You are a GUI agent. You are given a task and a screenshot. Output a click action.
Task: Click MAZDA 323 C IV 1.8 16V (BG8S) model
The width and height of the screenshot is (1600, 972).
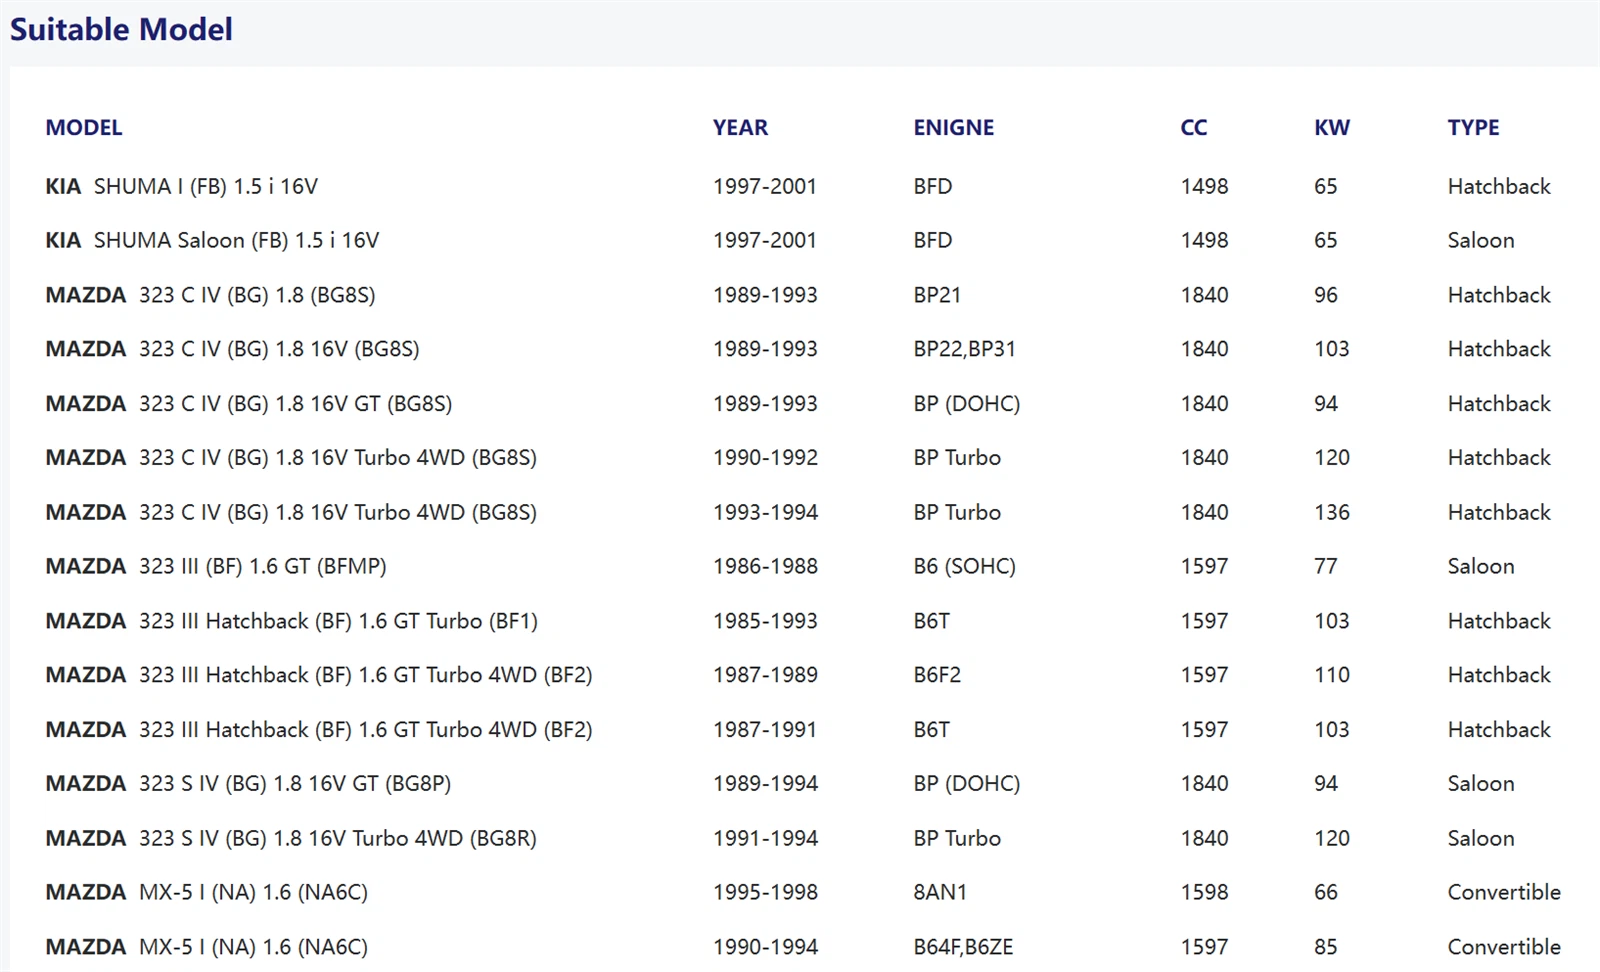click(x=232, y=349)
